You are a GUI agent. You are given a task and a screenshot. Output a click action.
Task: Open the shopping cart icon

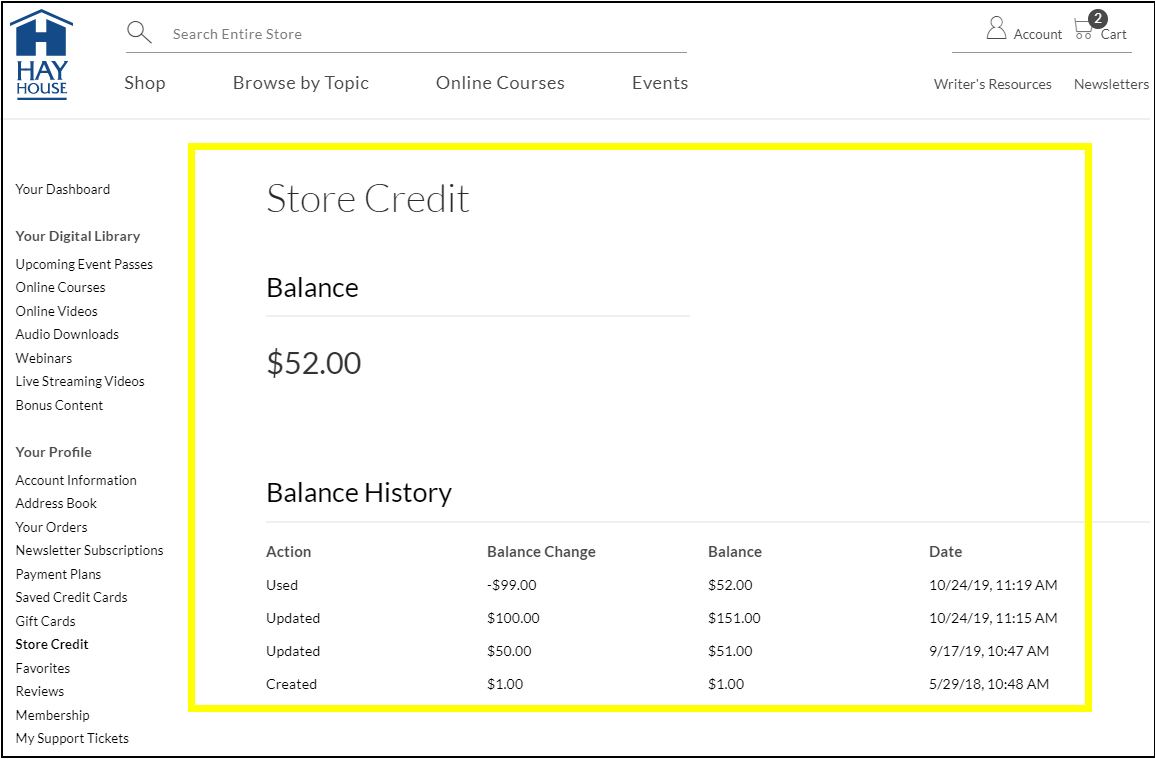(1084, 29)
